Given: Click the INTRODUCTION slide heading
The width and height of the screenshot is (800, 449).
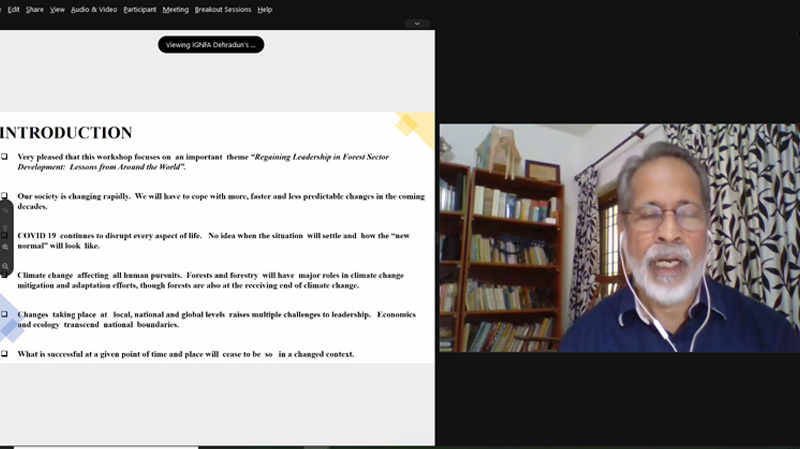Looking at the screenshot, I should 66,132.
